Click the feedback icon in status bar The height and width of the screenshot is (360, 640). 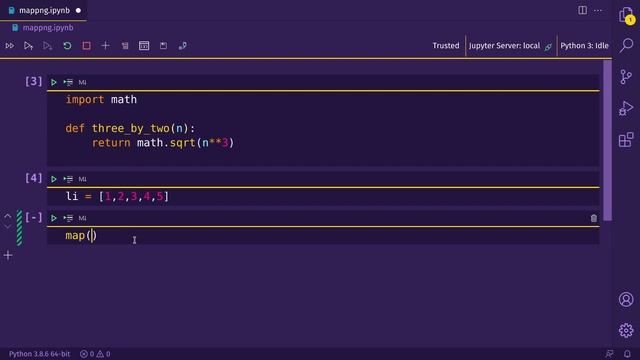click(609, 354)
